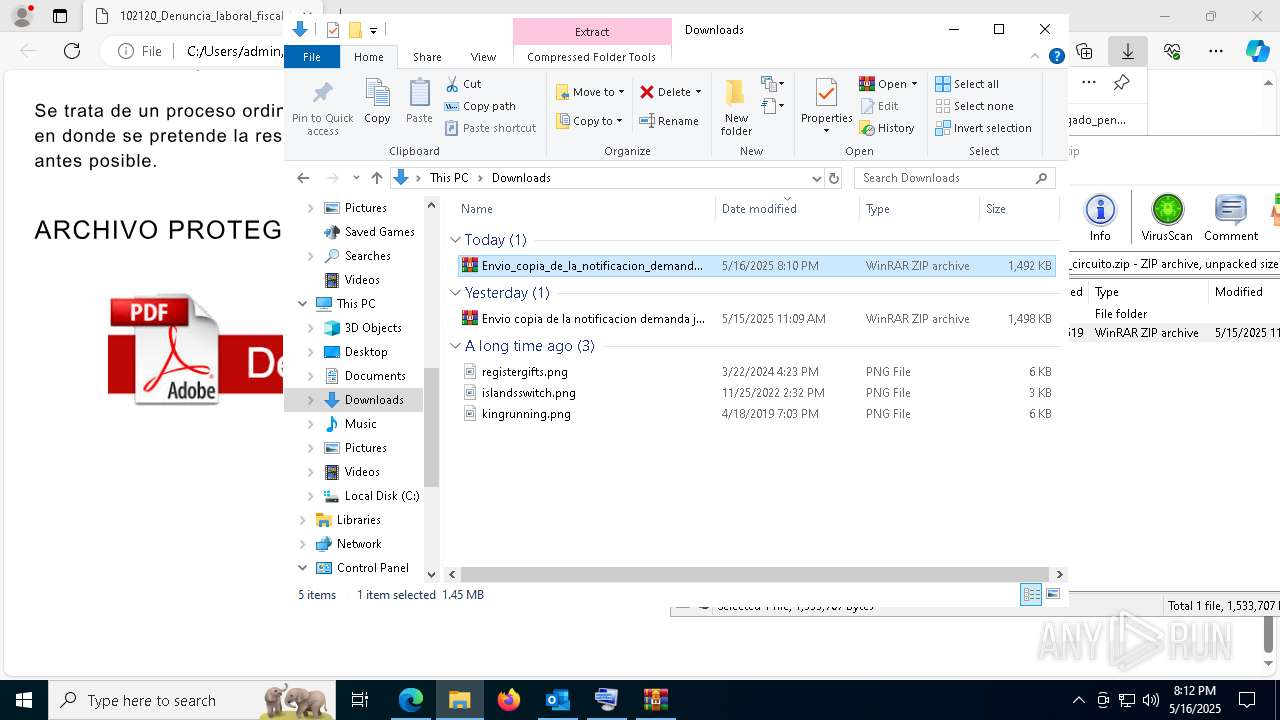1280x720 pixels.
Task: Open the Properties dropdown arrow
Action: point(826,131)
